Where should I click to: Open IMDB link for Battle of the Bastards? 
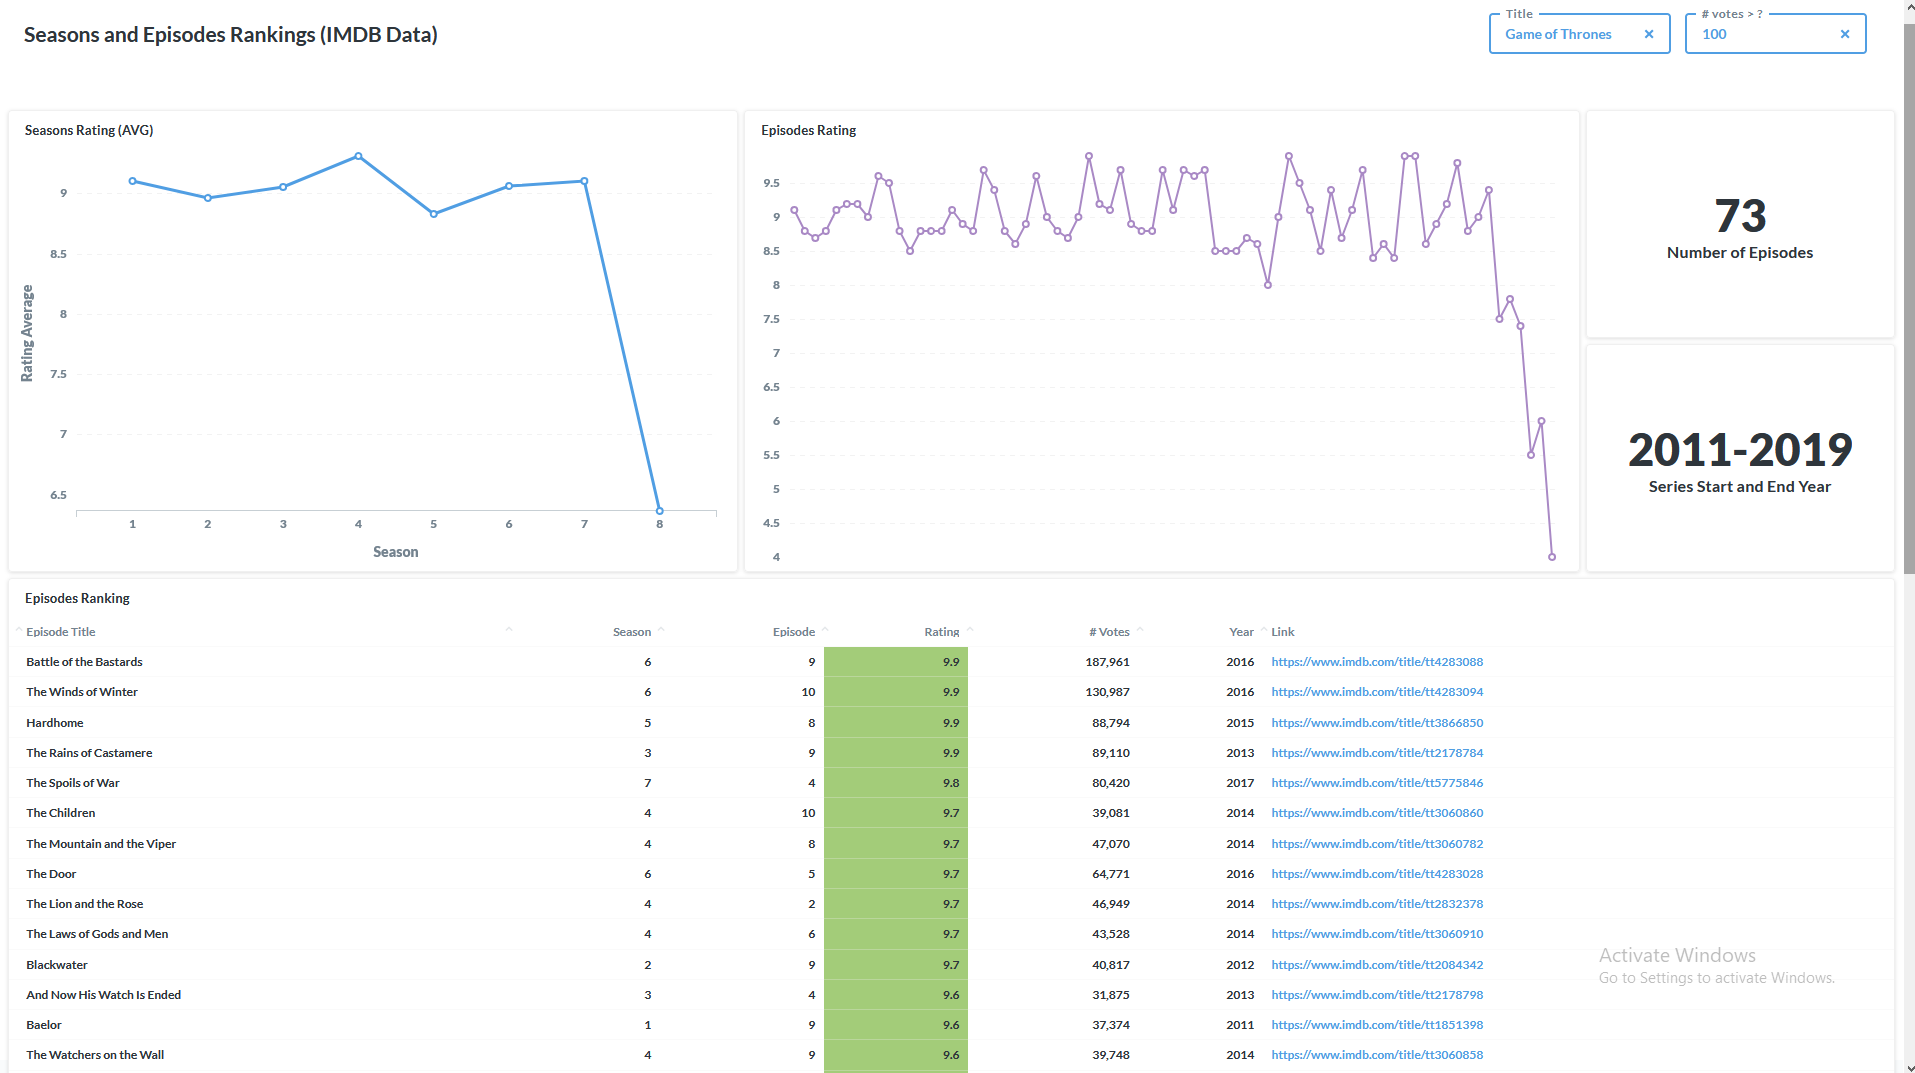coord(1377,662)
